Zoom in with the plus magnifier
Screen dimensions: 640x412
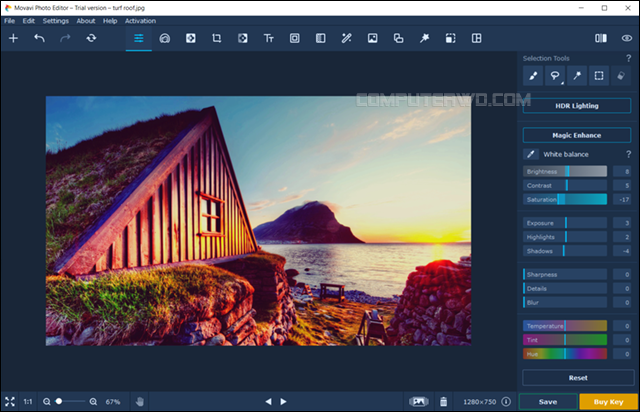(93, 402)
